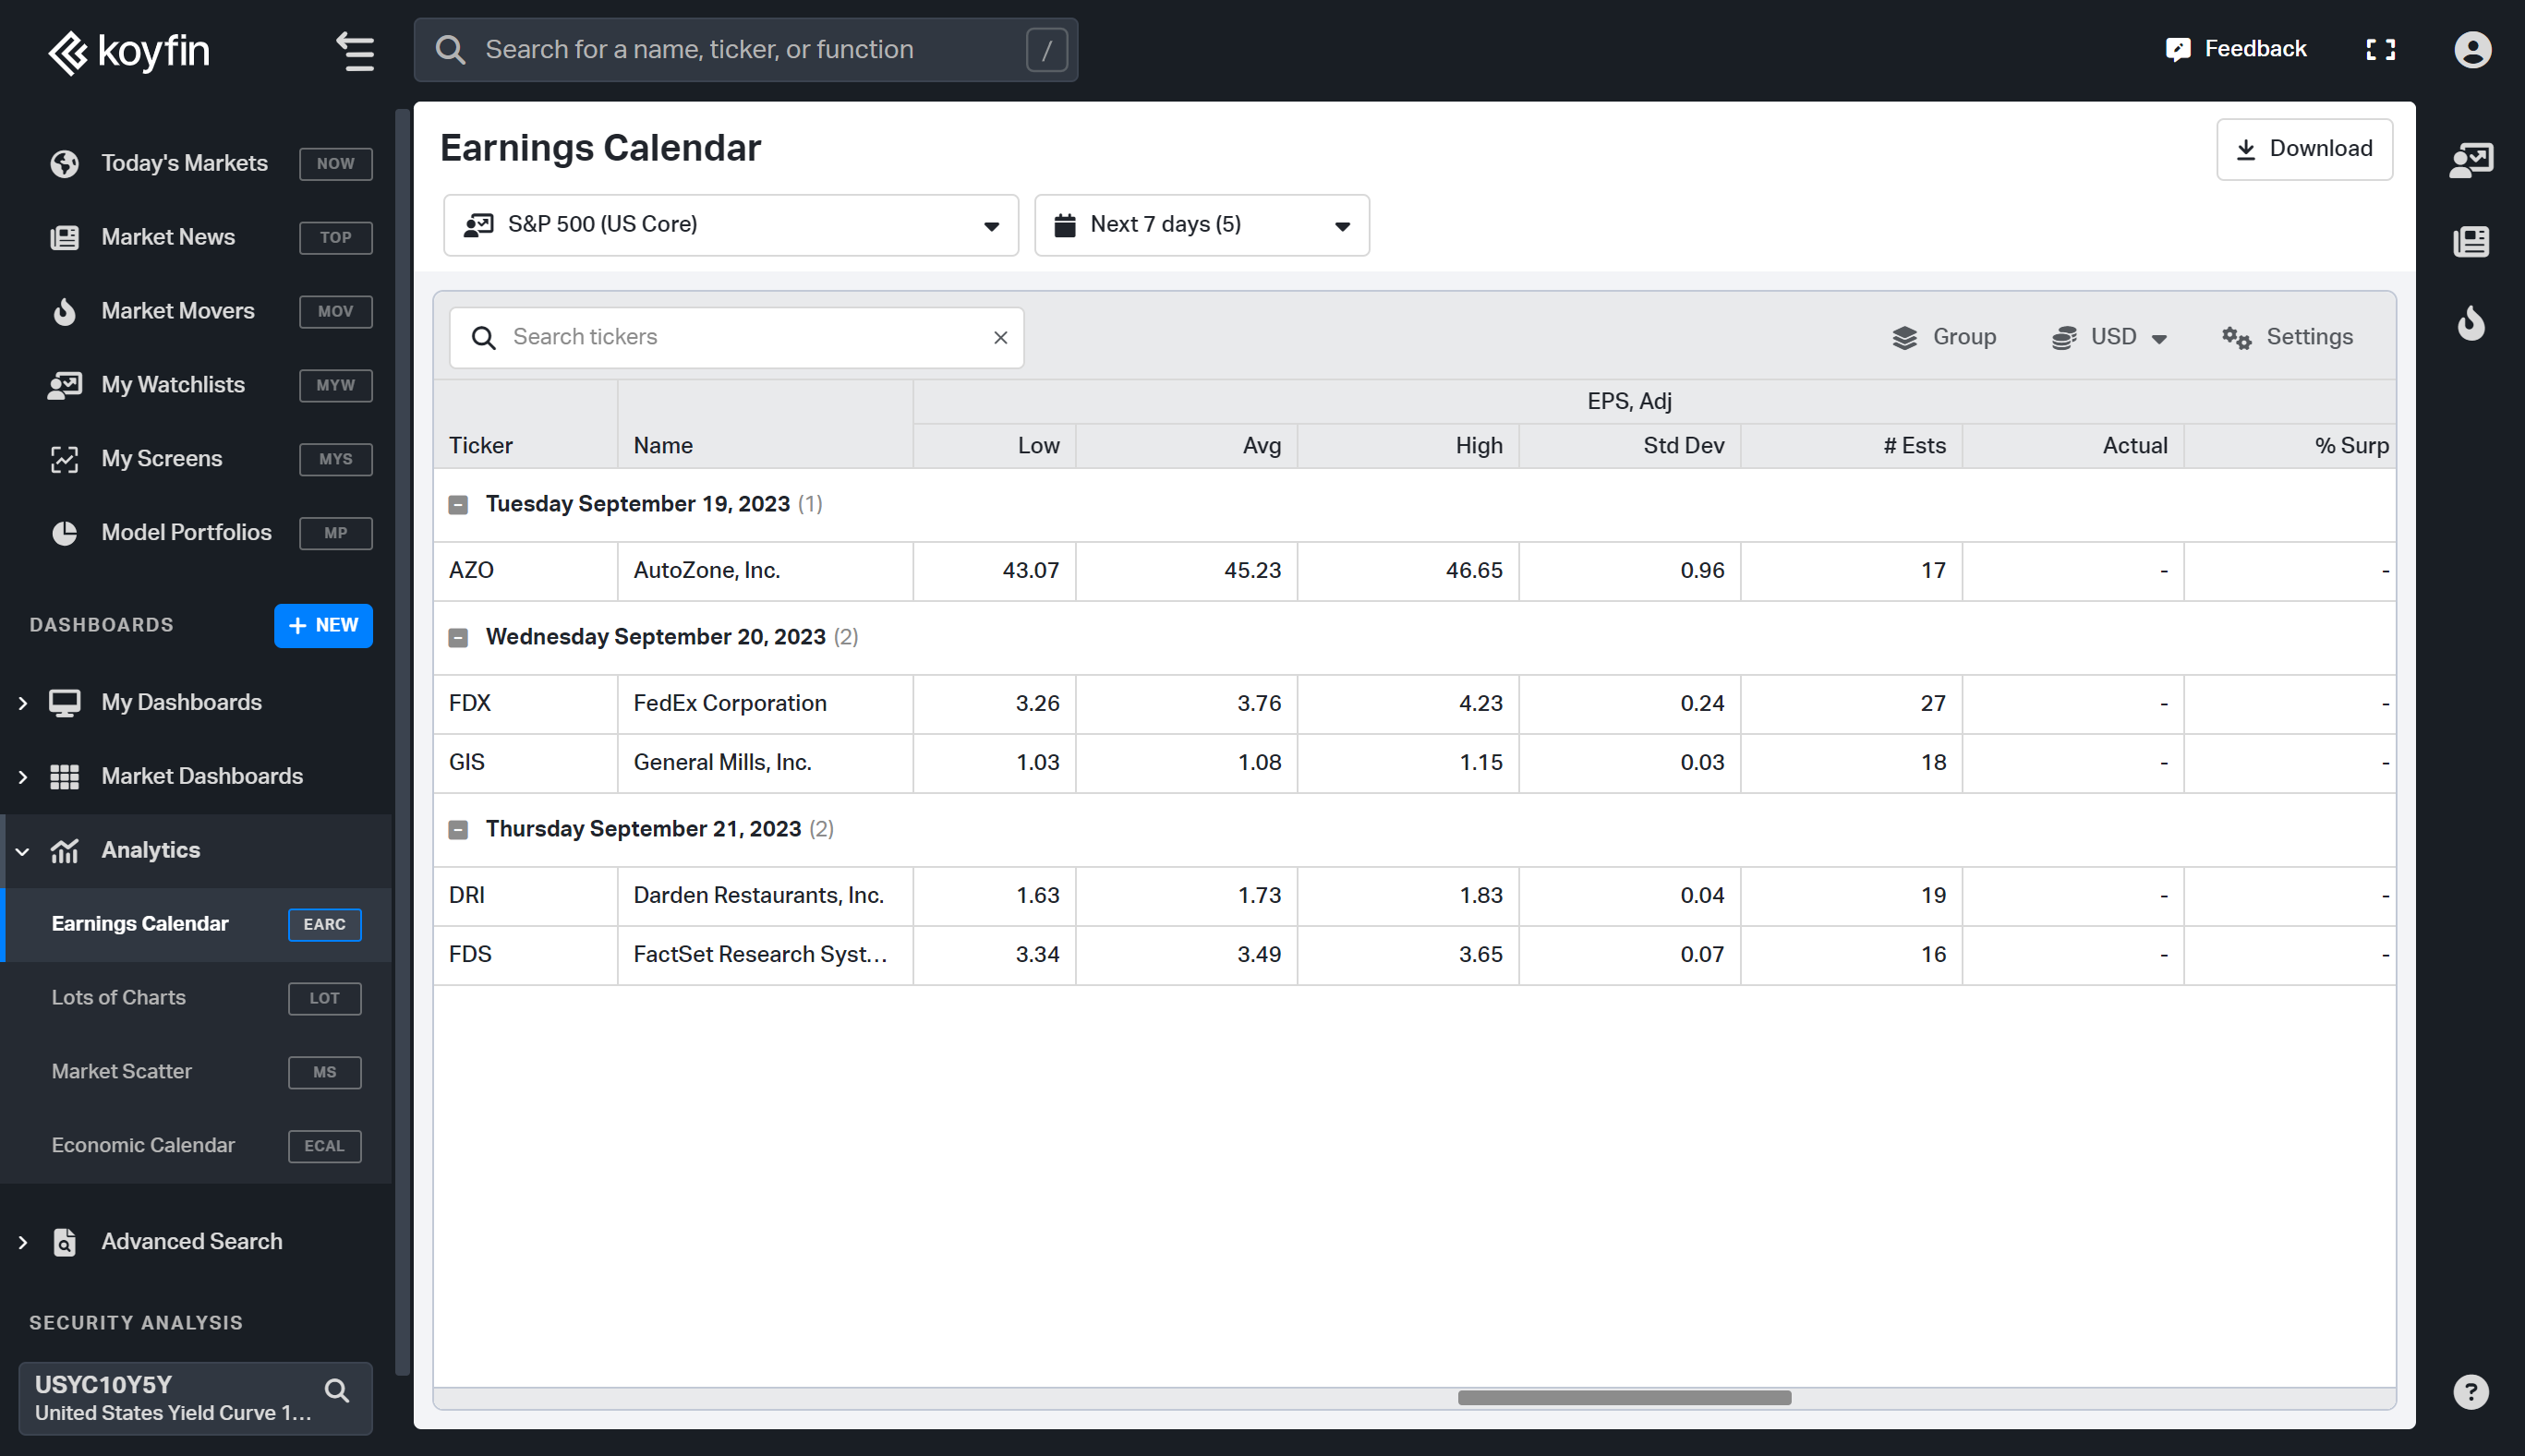Open help via the question mark icon
The height and width of the screenshot is (1456, 2525).
click(x=2471, y=1391)
